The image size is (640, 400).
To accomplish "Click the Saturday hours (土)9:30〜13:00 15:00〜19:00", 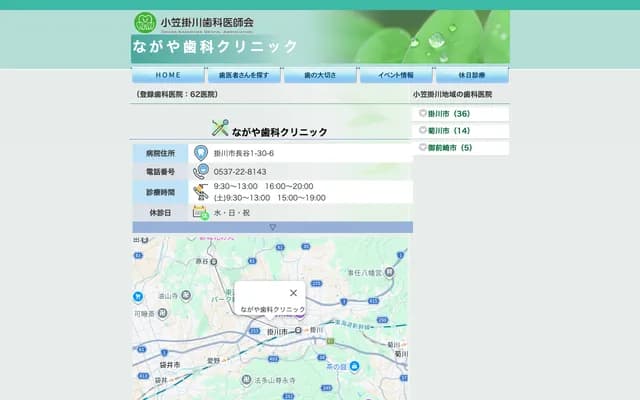I will coord(269,198).
